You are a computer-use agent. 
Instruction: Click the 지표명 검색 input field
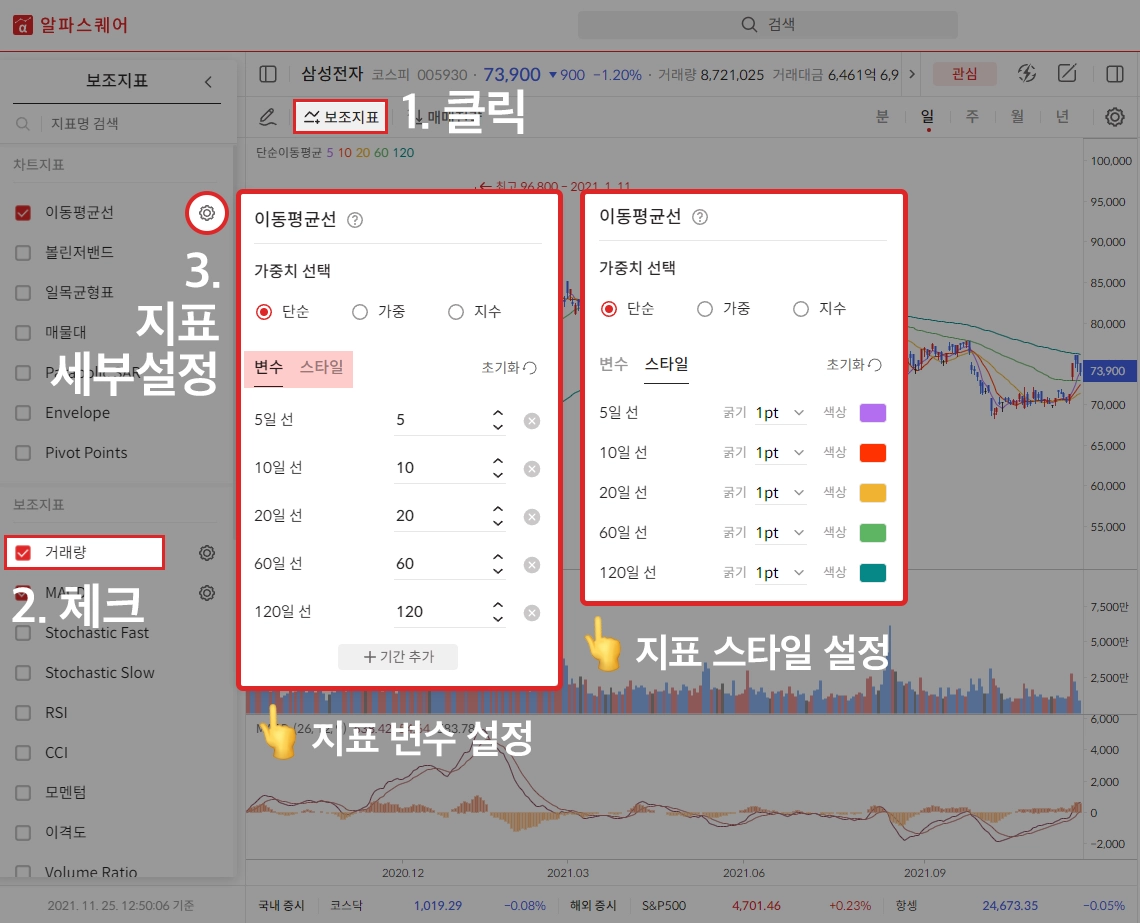(116, 124)
